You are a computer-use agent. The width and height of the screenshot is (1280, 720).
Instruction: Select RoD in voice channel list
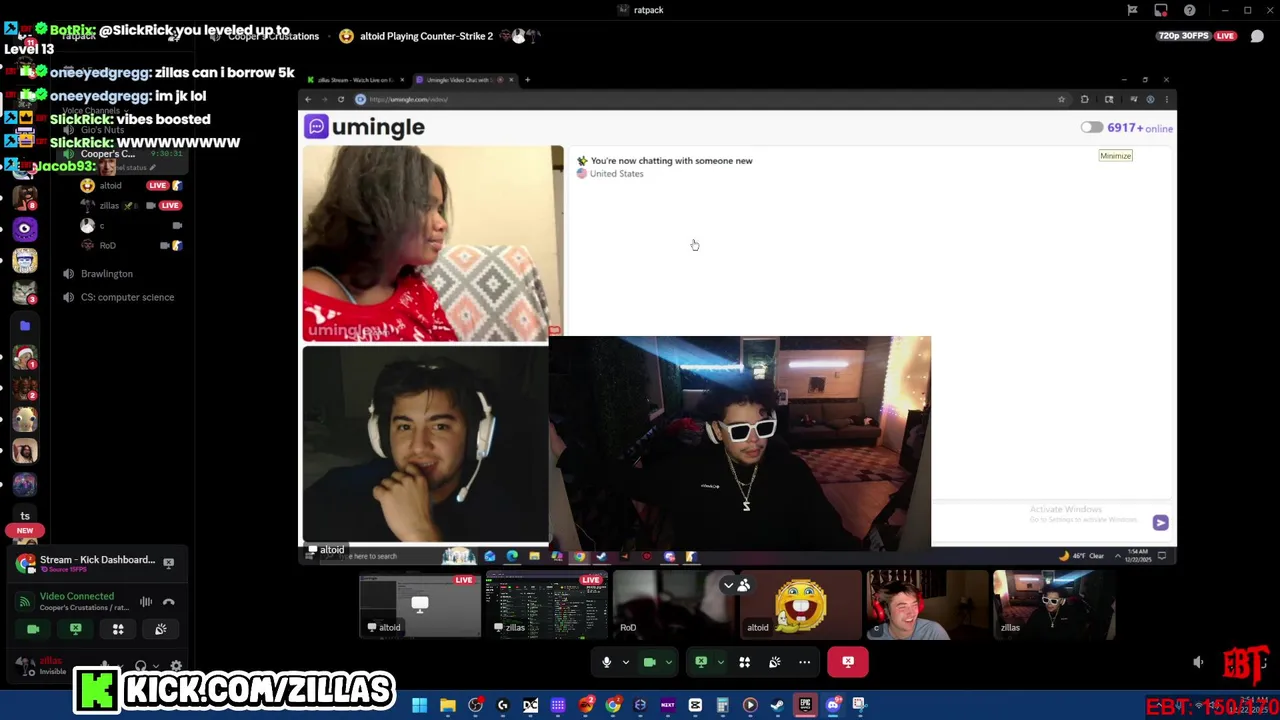[x=107, y=245]
